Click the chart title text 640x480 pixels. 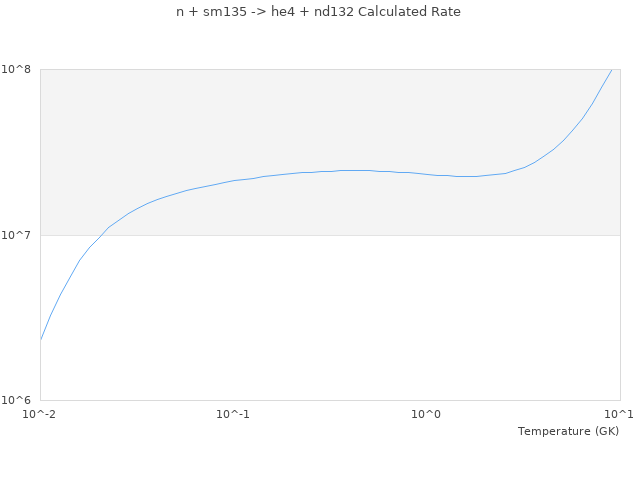click(318, 12)
